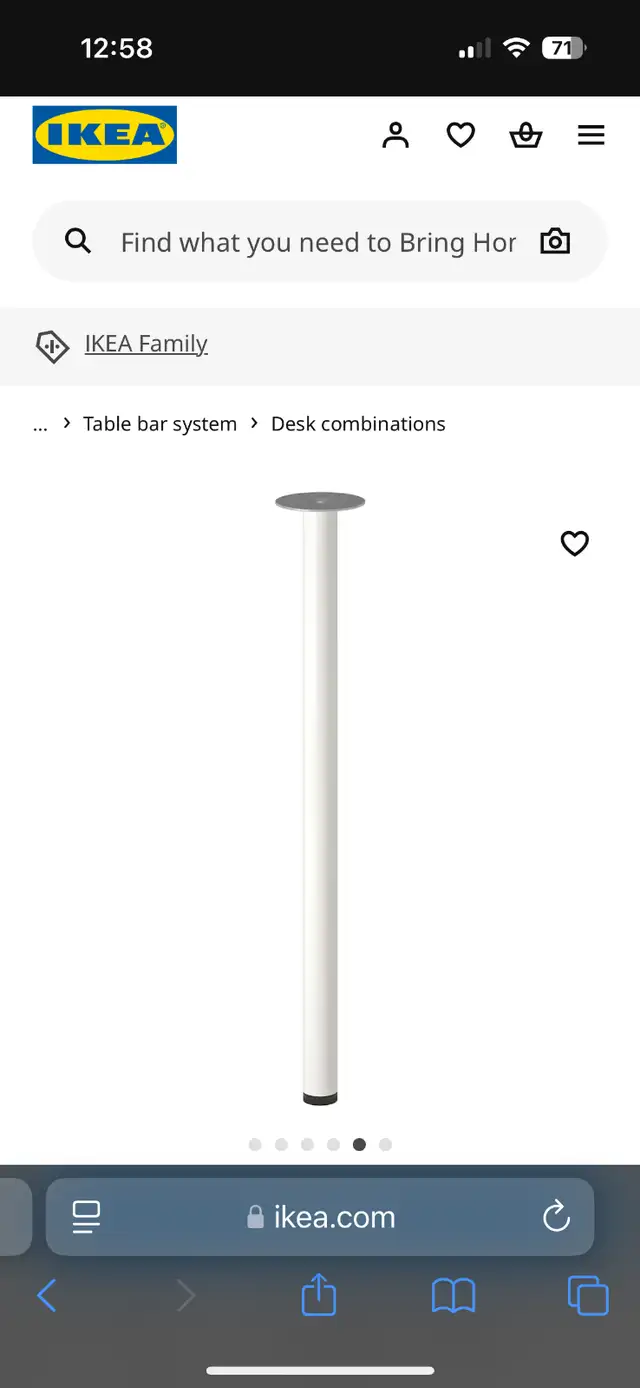
Task: Click the table leg product image
Action: pos(320,798)
